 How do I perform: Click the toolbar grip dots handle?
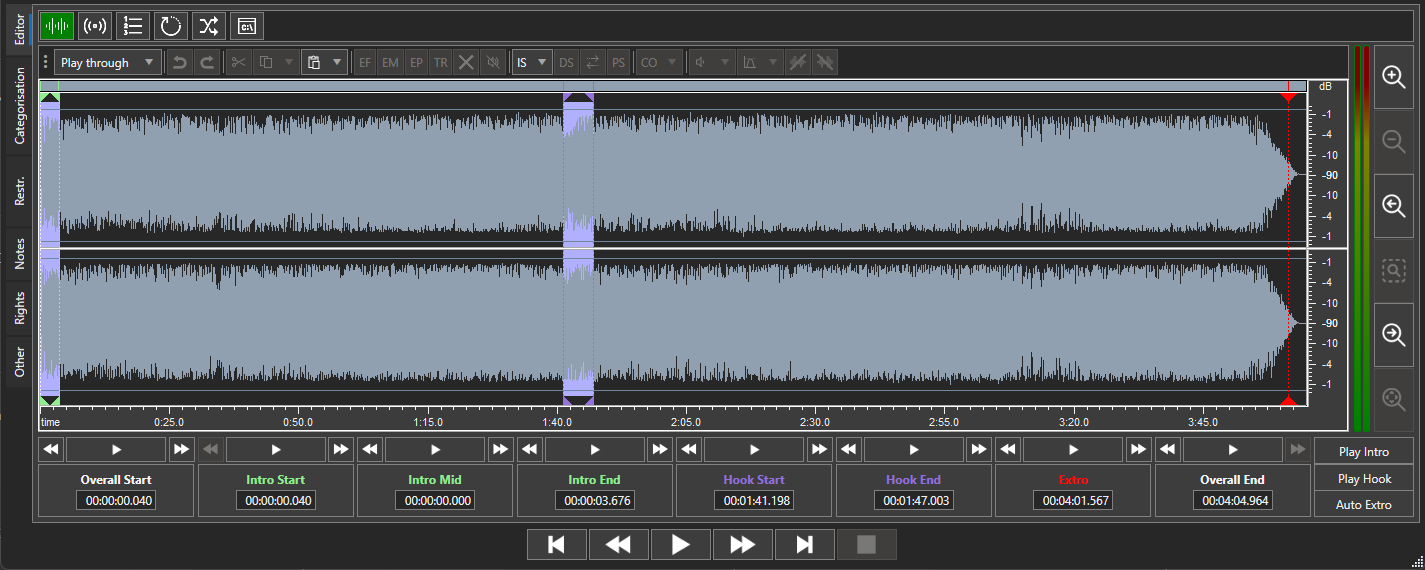pyautogui.click(x=45, y=62)
